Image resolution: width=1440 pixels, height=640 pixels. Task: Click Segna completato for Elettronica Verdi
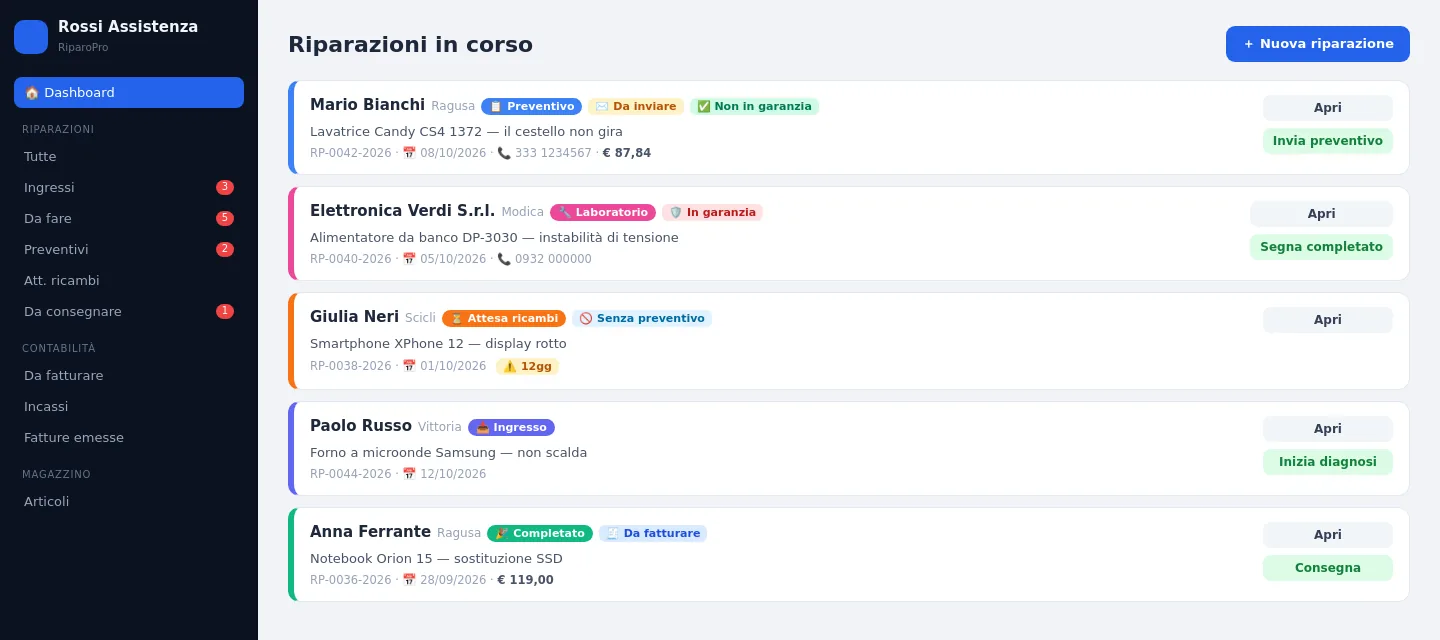pos(1321,247)
